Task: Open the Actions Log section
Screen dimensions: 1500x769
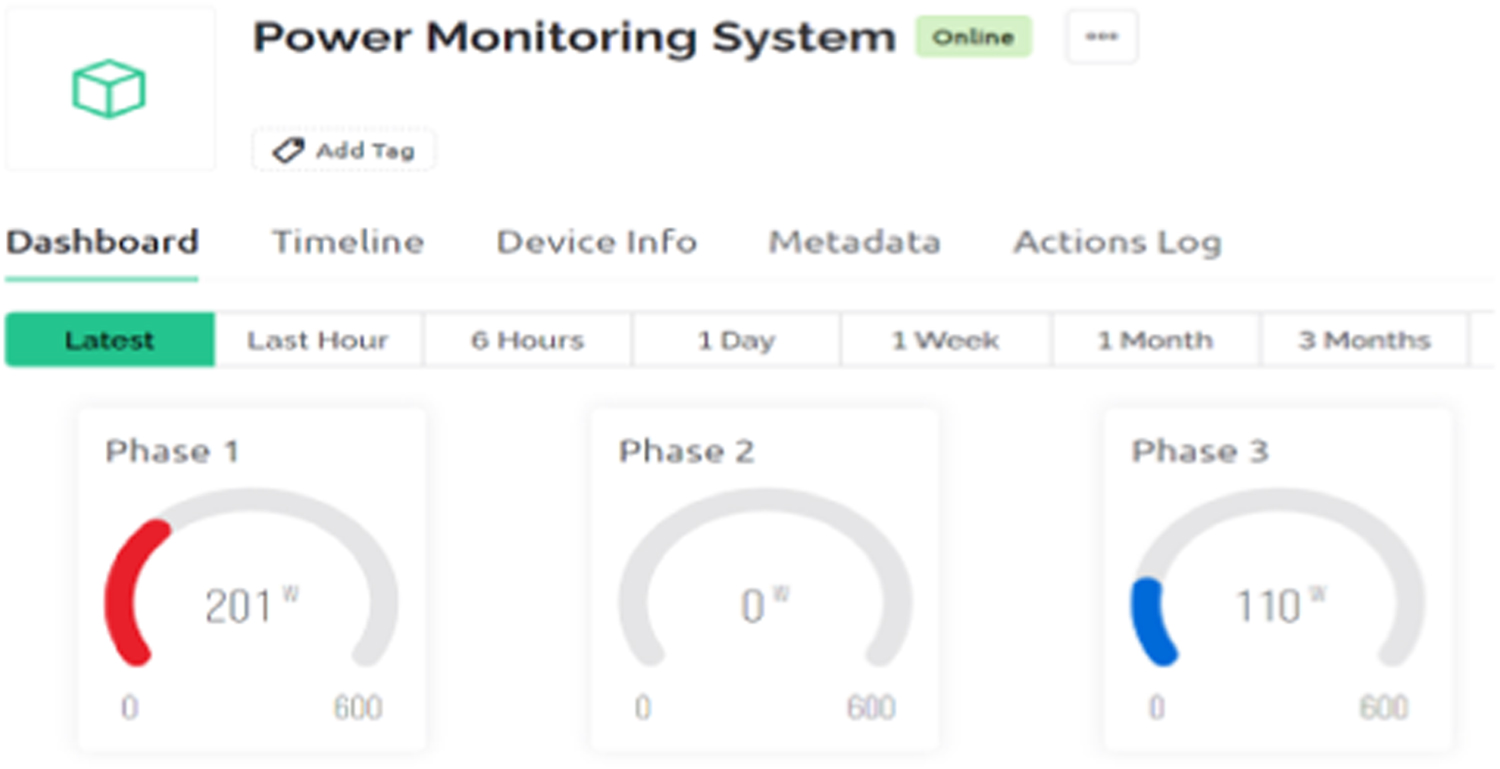Action: click(x=1117, y=241)
